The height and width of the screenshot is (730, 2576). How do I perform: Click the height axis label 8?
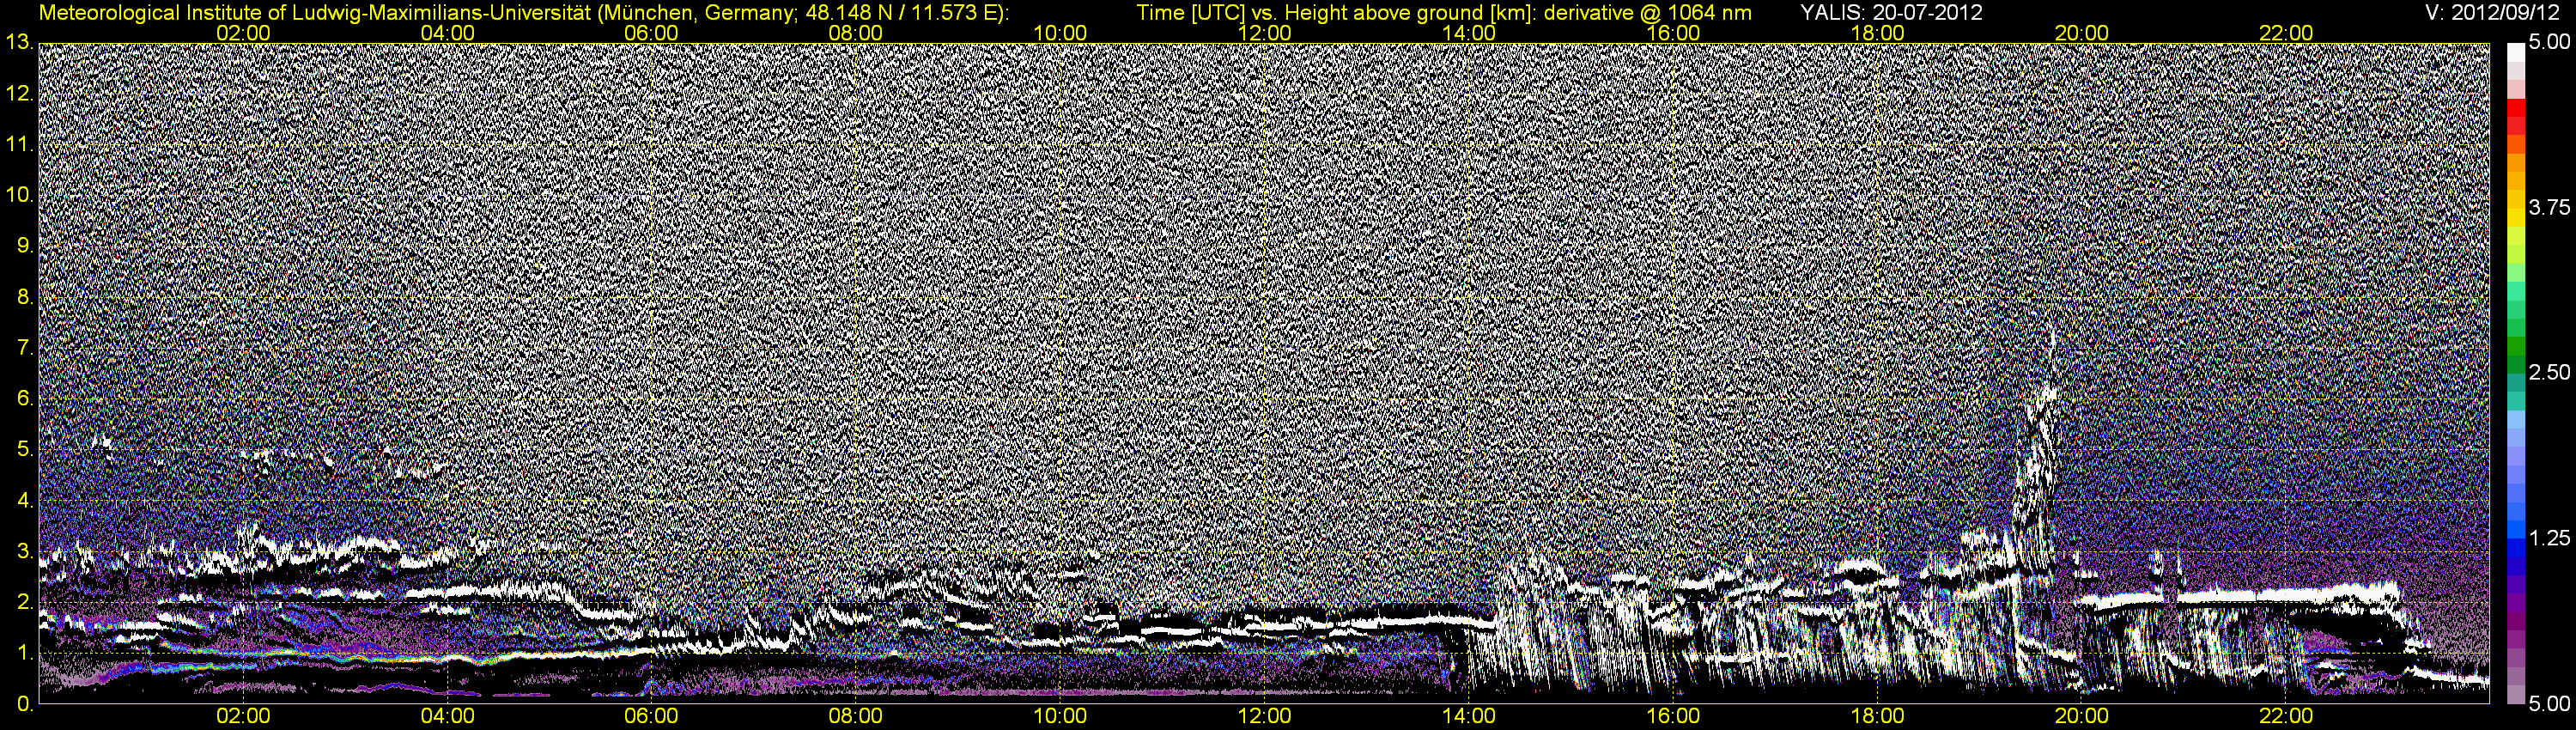pos(24,297)
